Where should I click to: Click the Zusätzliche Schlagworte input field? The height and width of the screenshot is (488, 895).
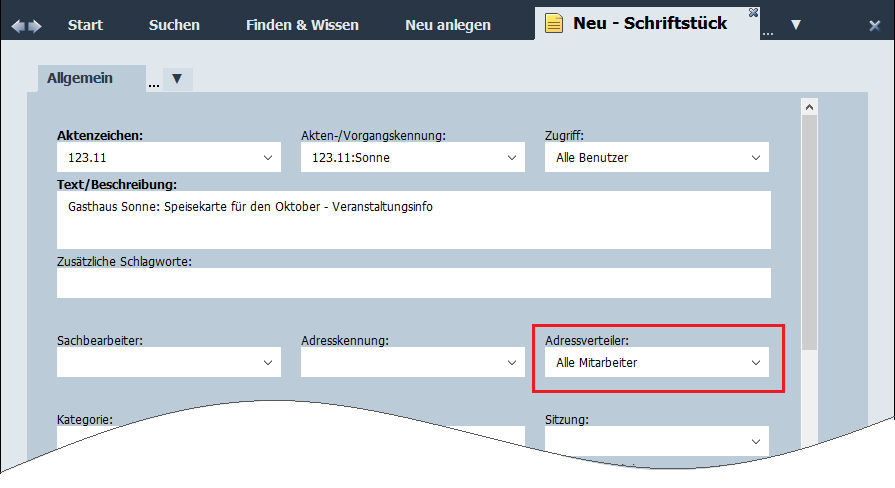tap(413, 283)
